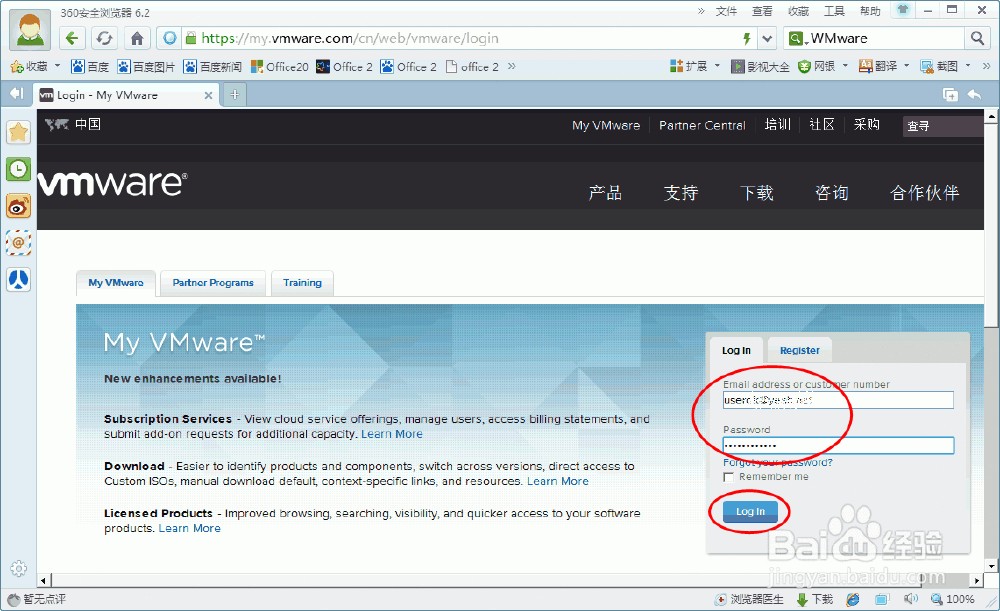The image size is (1000, 611).
Task: Click the Password input field
Action: (837, 445)
